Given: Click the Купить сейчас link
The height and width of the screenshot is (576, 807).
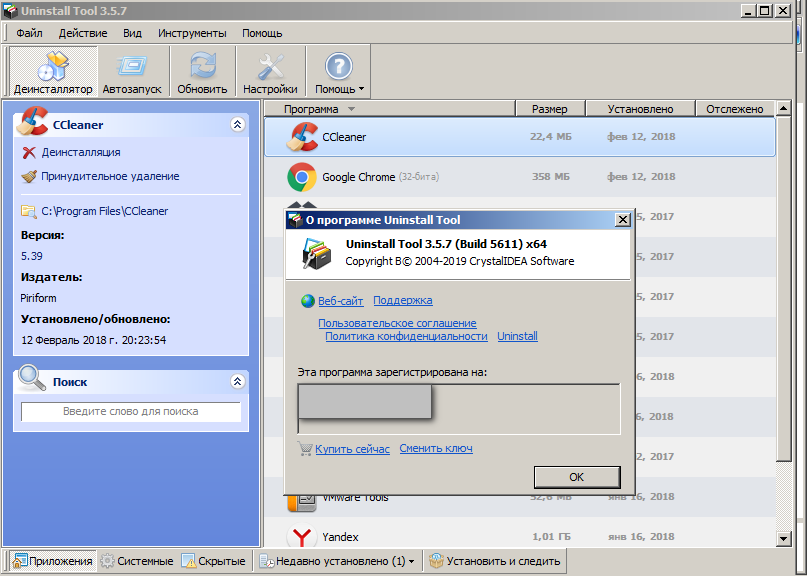Looking at the screenshot, I should point(353,449).
